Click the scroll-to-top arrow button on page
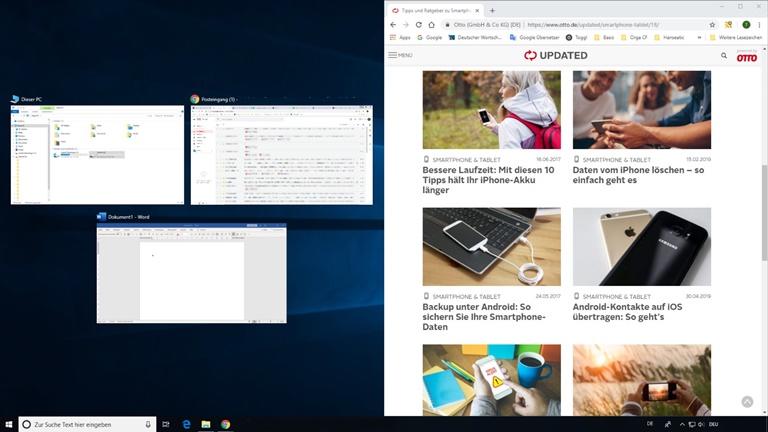The image size is (768, 432). (x=747, y=401)
